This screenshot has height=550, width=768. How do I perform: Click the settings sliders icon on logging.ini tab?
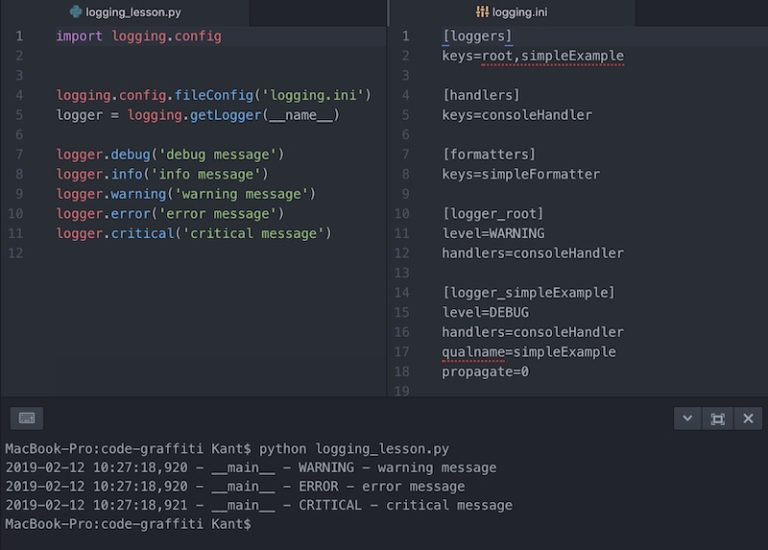(482, 12)
